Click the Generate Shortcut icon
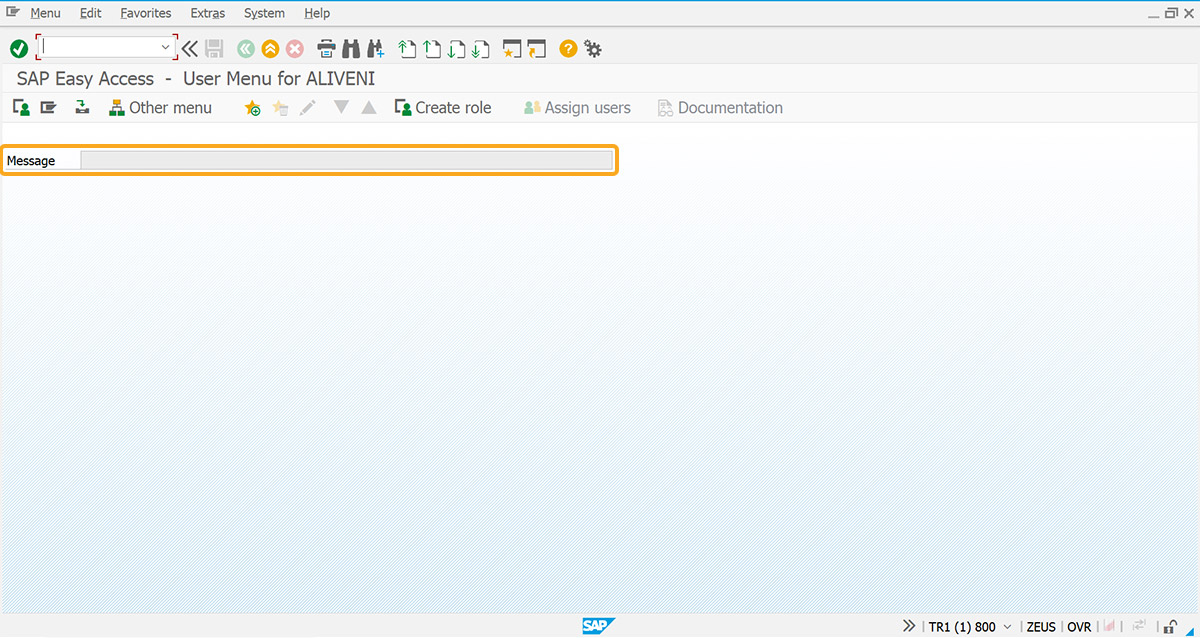1200x638 pixels. coord(537,48)
